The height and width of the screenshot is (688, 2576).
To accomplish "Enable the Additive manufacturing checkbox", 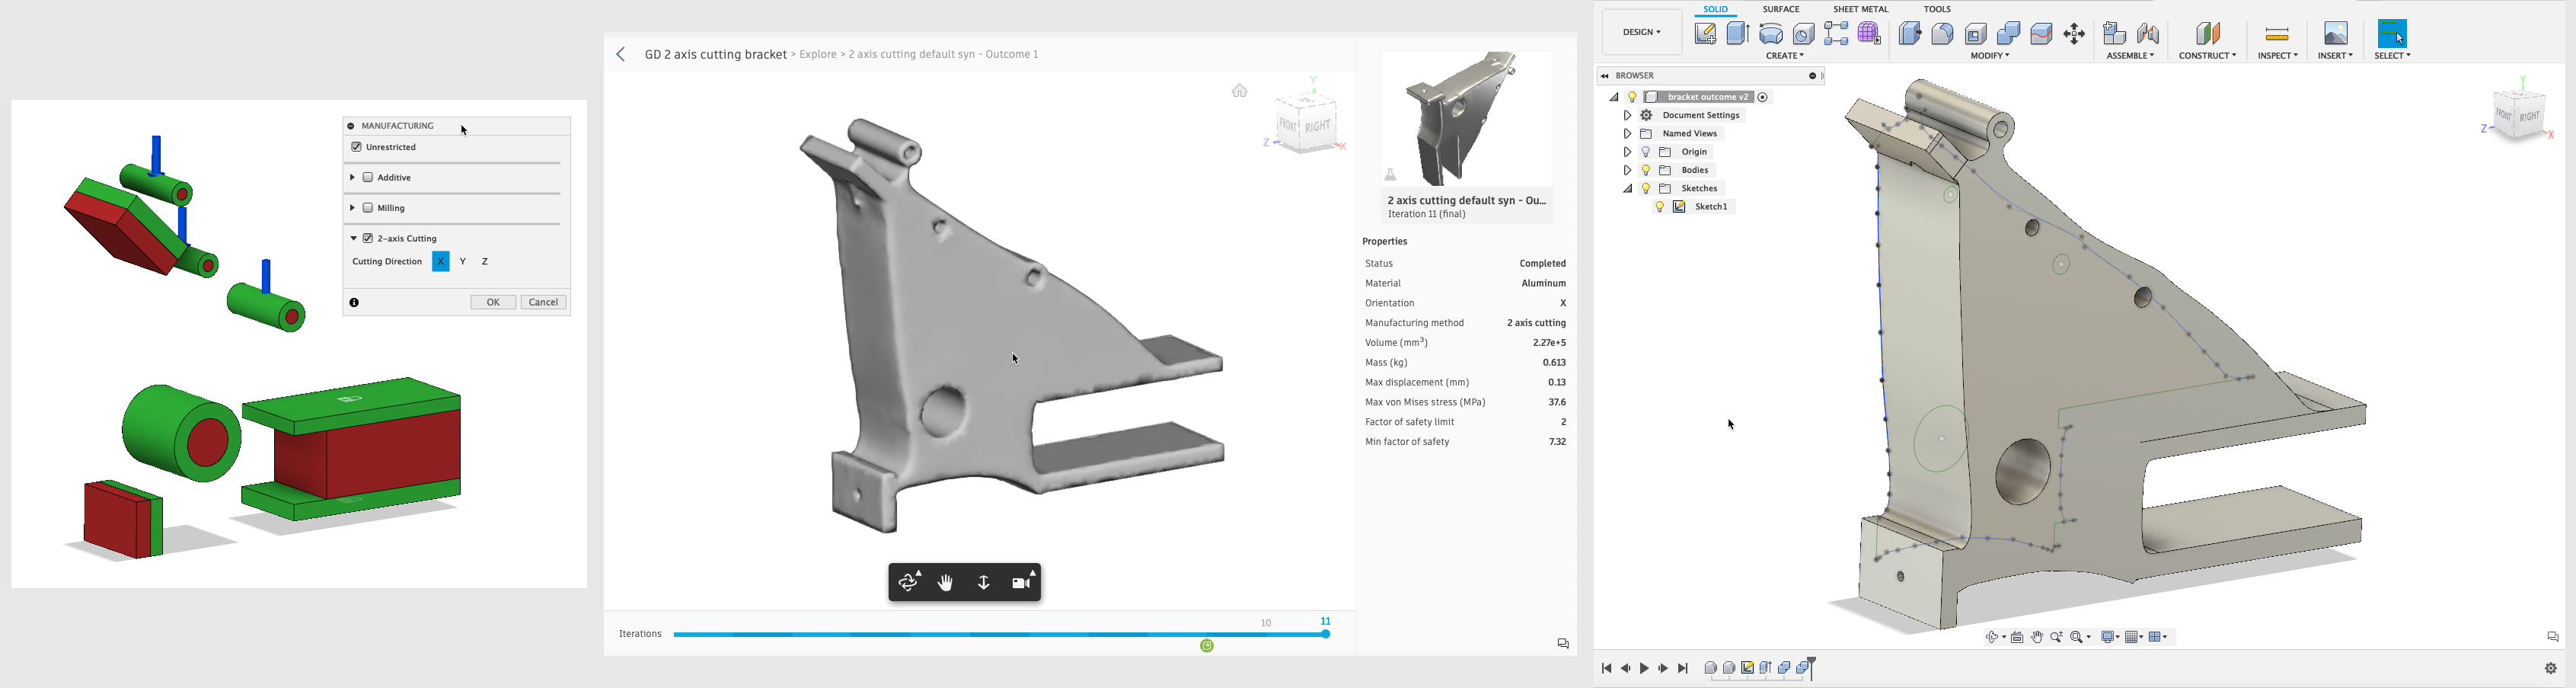I will tap(368, 178).
